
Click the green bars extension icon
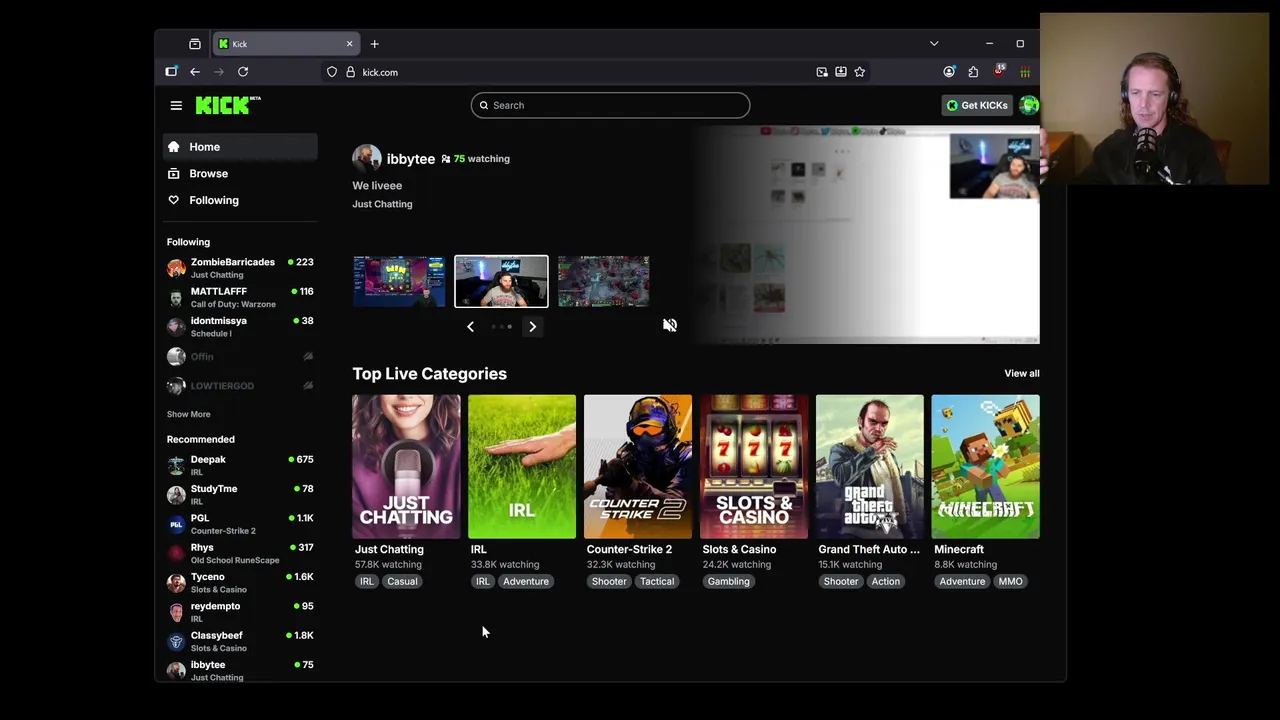tap(1025, 72)
